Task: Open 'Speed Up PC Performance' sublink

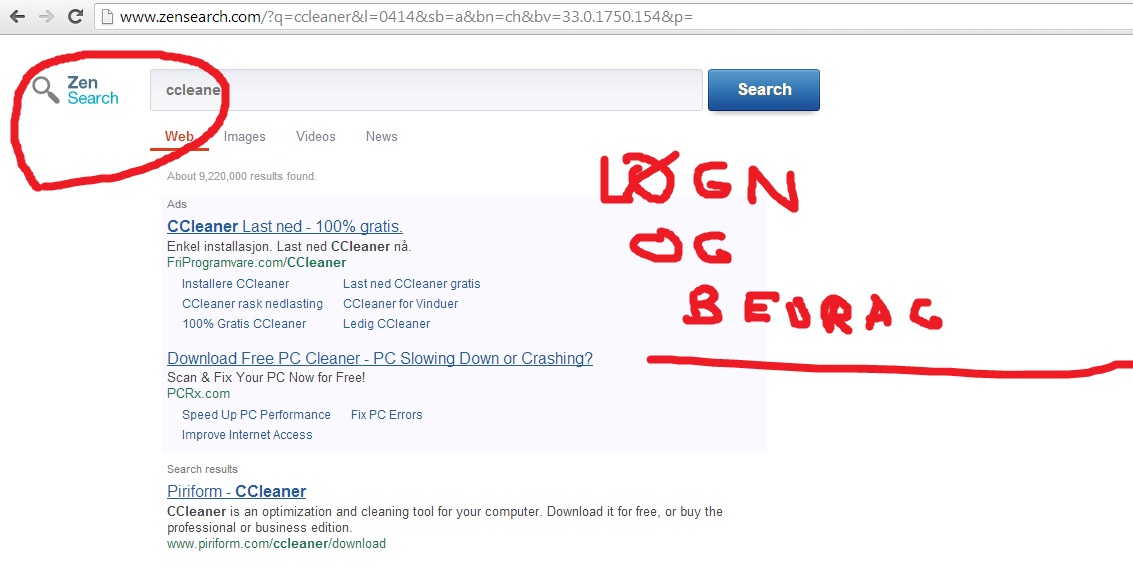Action: click(257, 415)
